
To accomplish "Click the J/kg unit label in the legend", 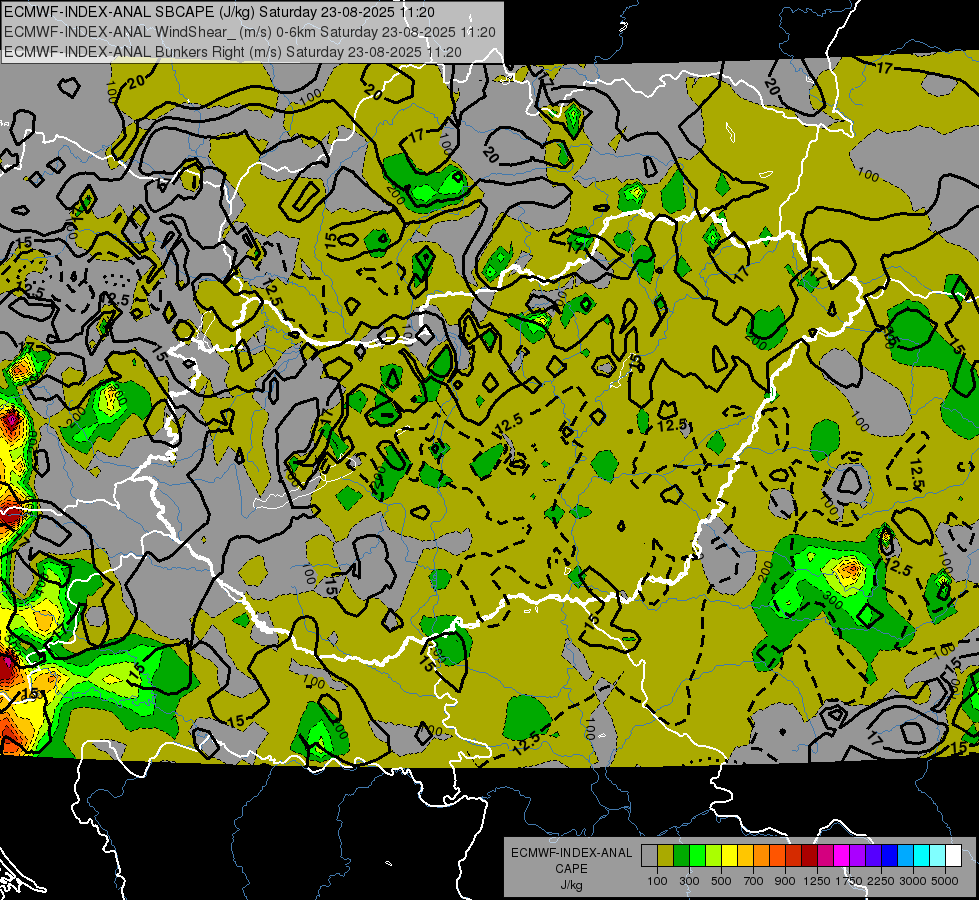I will click(x=571, y=885).
